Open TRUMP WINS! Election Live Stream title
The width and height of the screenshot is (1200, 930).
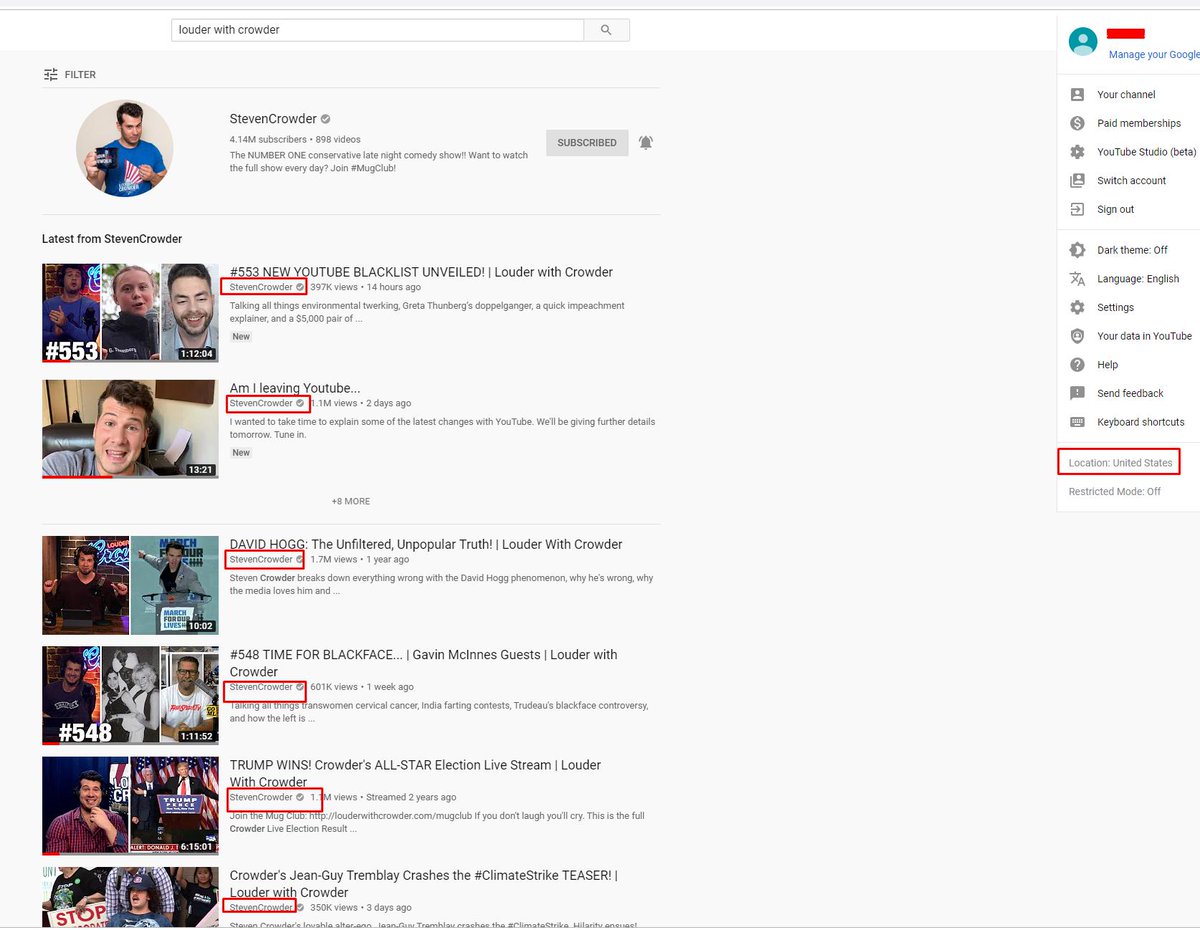[415, 773]
